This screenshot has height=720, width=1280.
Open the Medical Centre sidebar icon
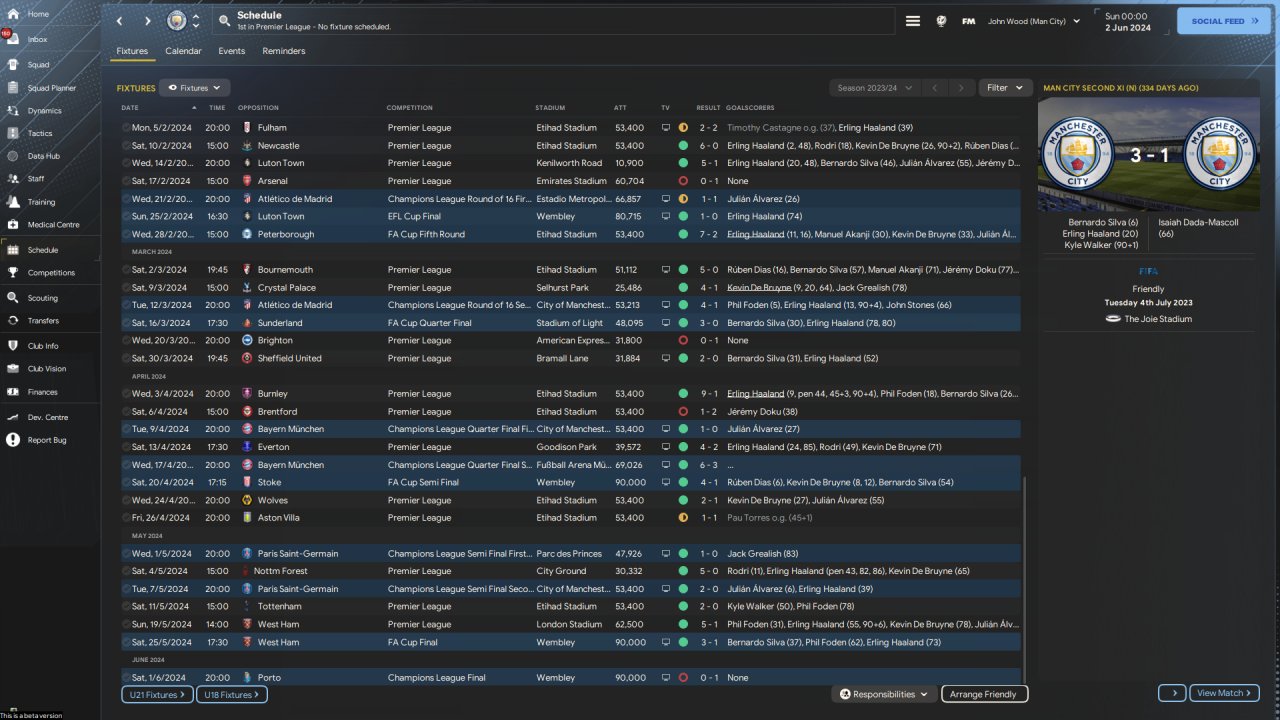tap(13, 225)
